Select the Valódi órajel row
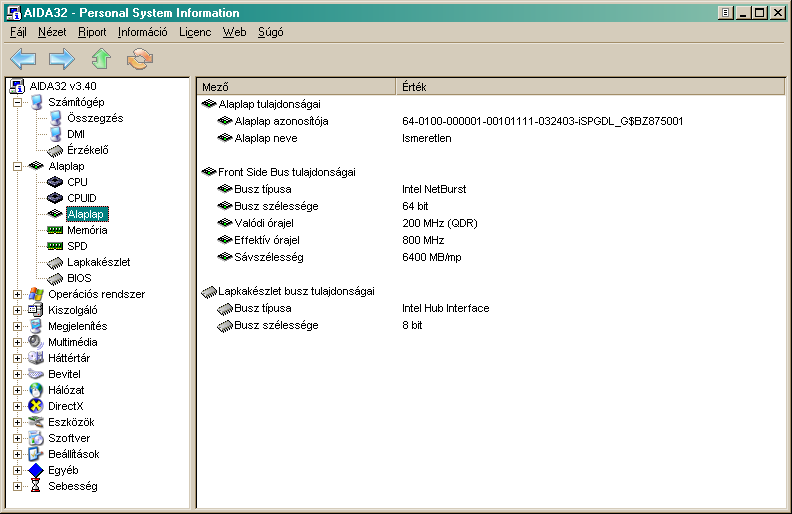The height and width of the screenshot is (514, 792). tap(491, 223)
